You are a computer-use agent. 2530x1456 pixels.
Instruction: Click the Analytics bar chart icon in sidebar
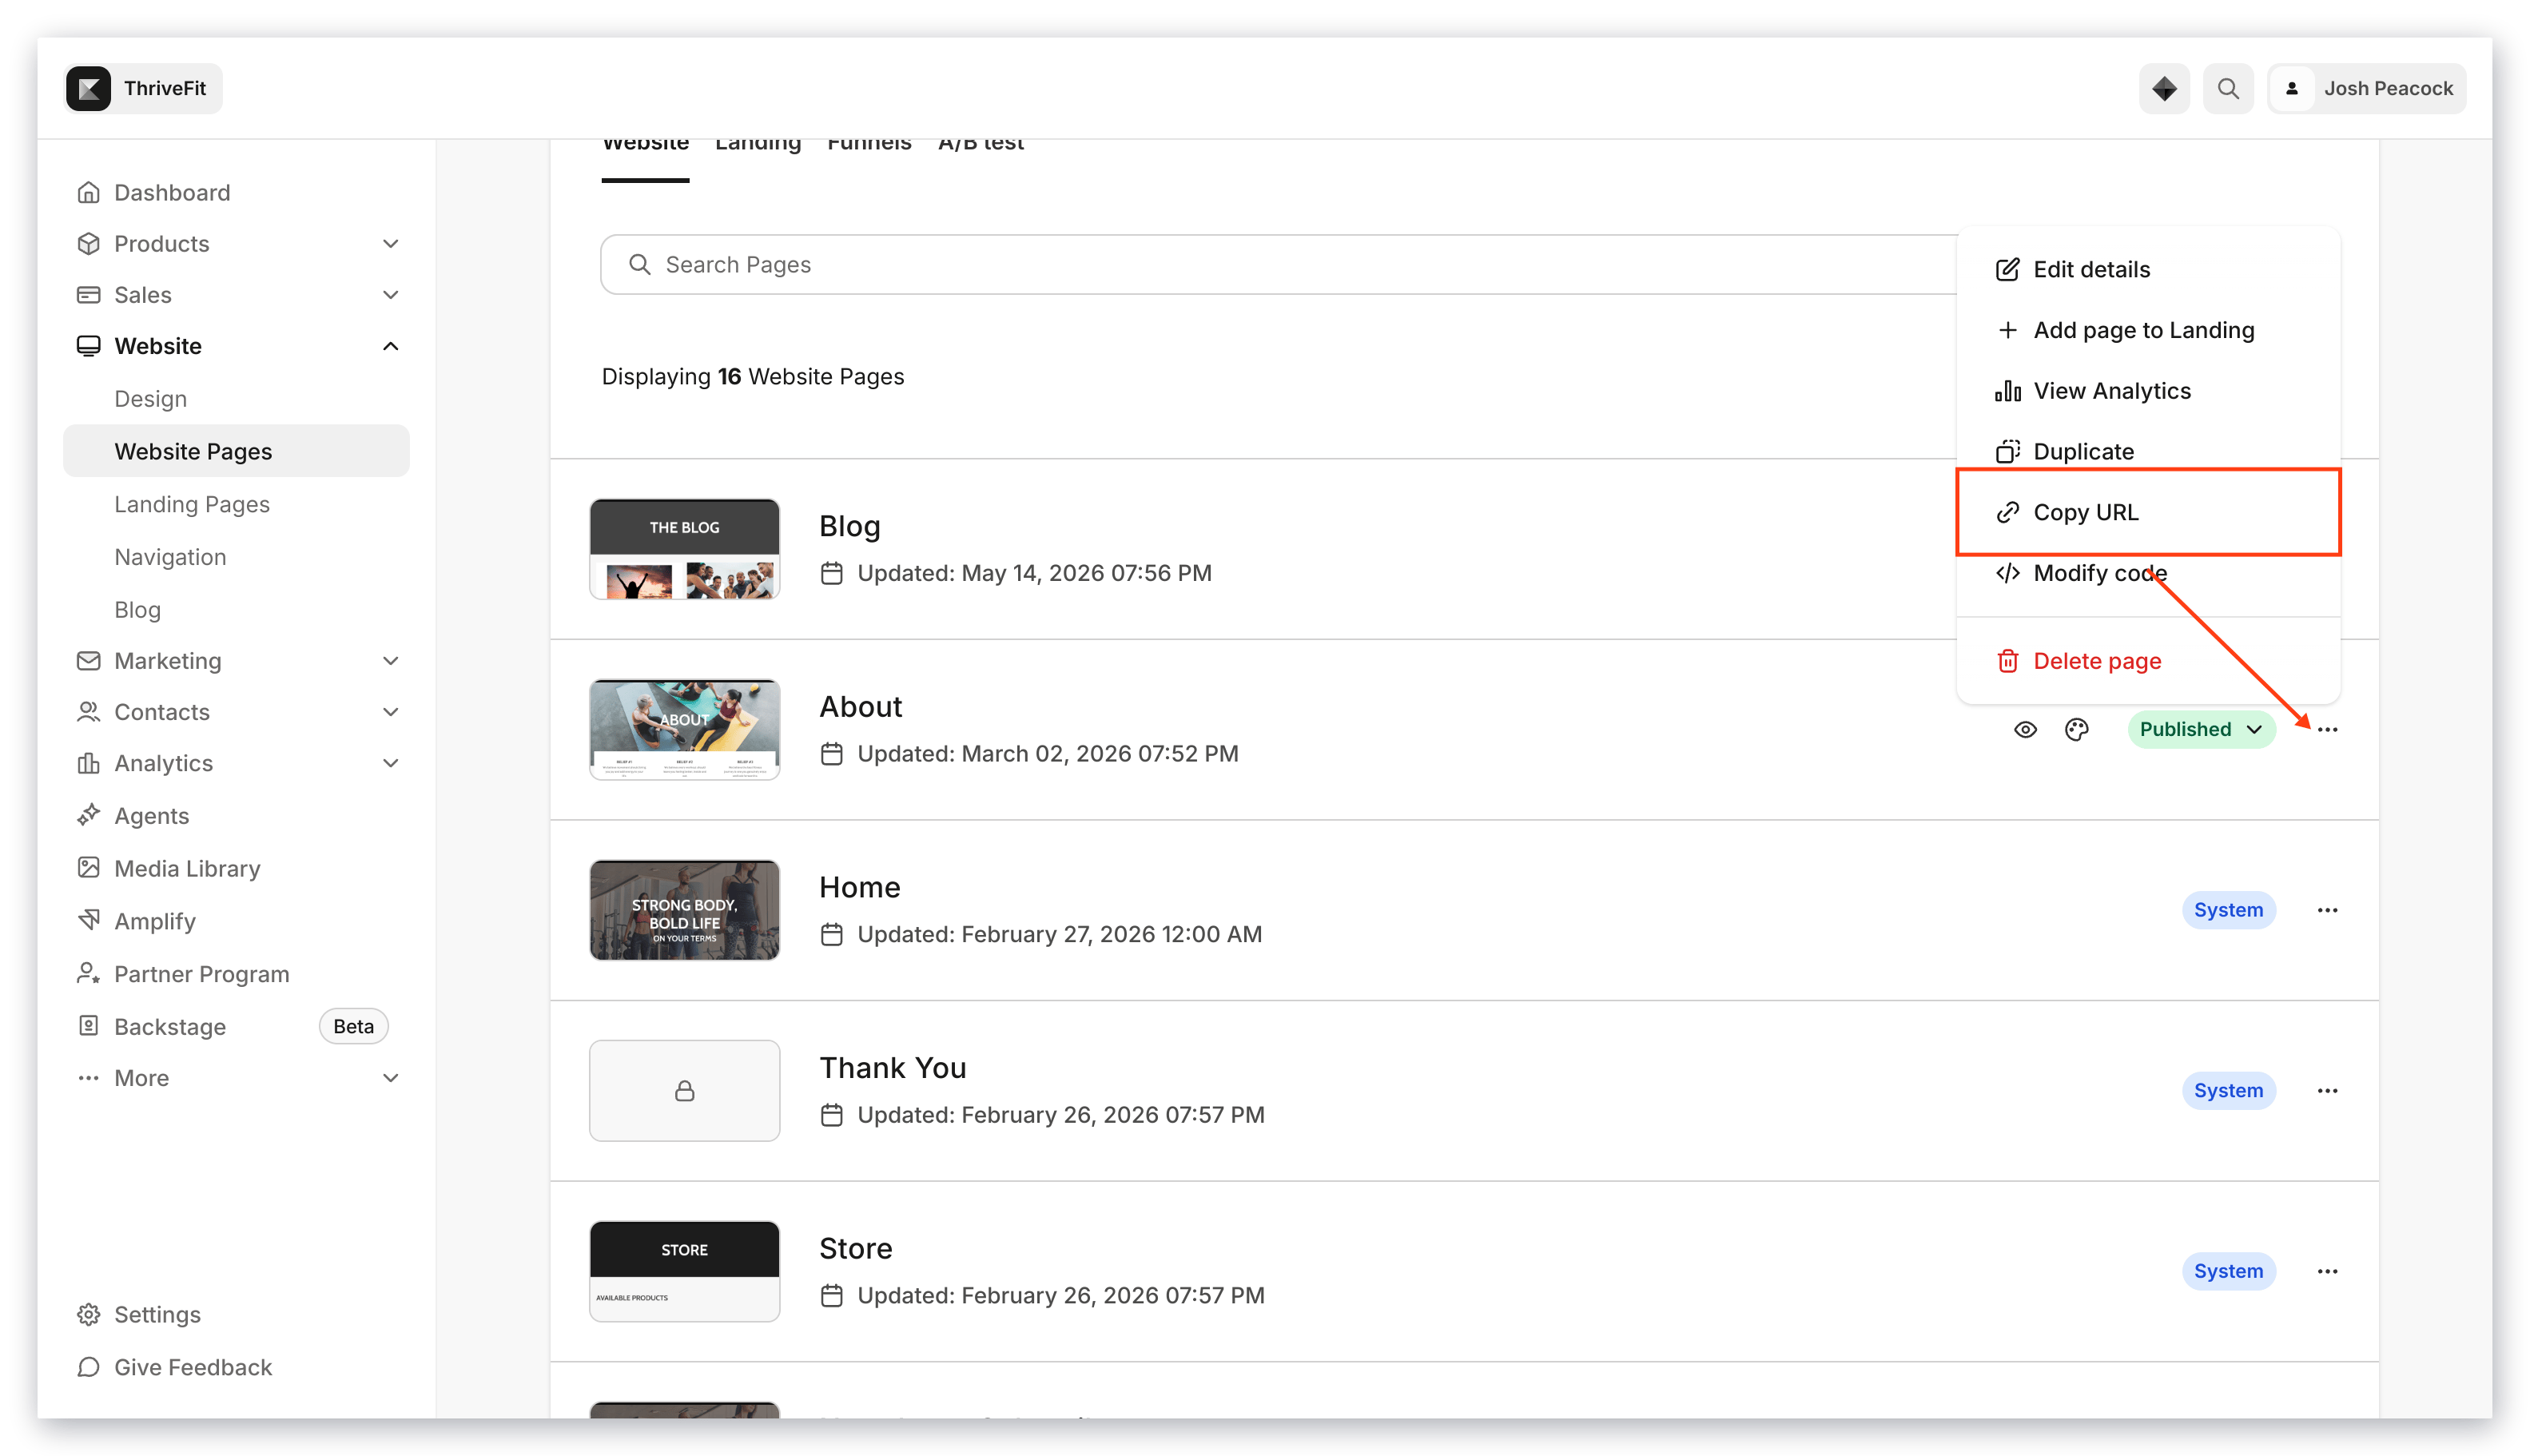tap(89, 762)
